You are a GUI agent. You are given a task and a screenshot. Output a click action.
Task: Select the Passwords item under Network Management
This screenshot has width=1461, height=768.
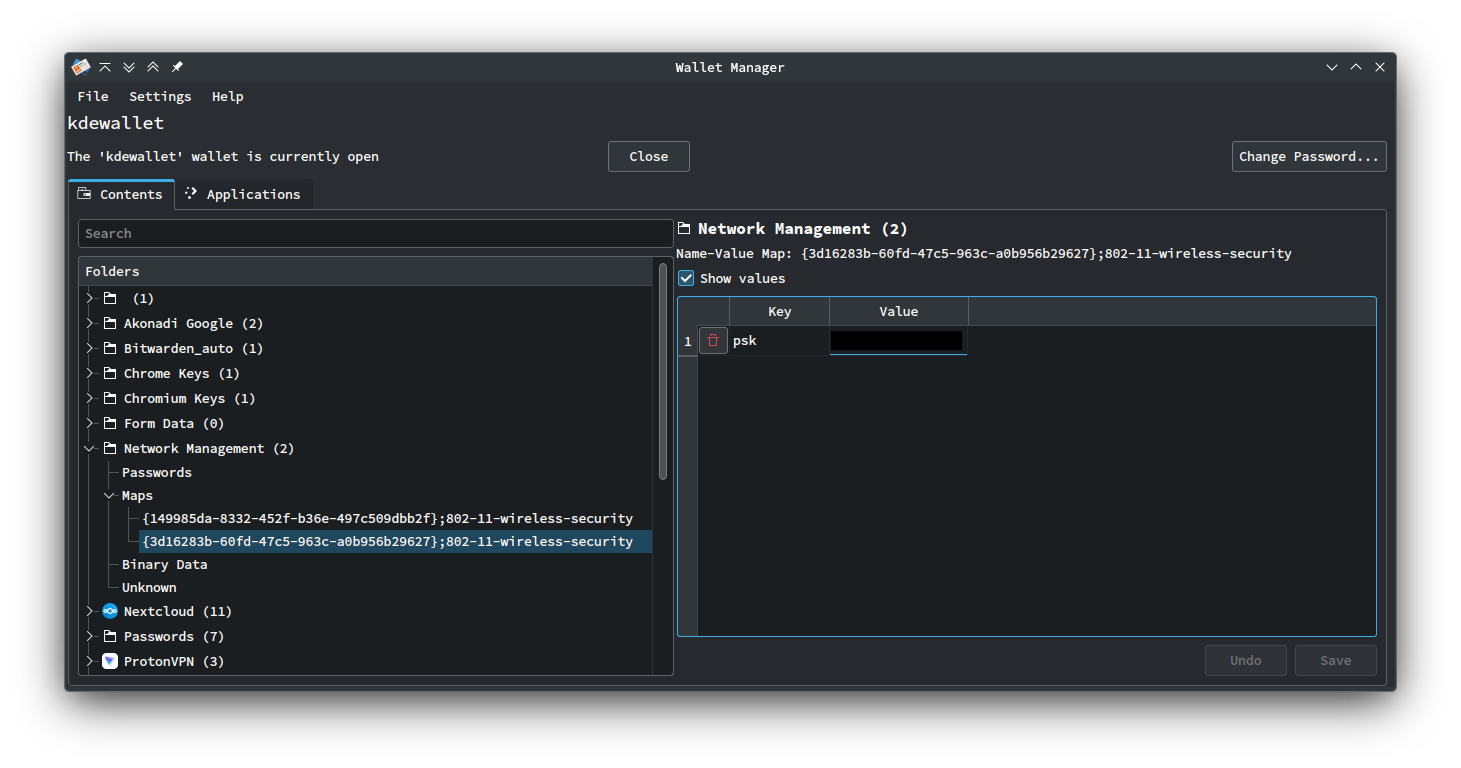pyautogui.click(x=157, y=472)
